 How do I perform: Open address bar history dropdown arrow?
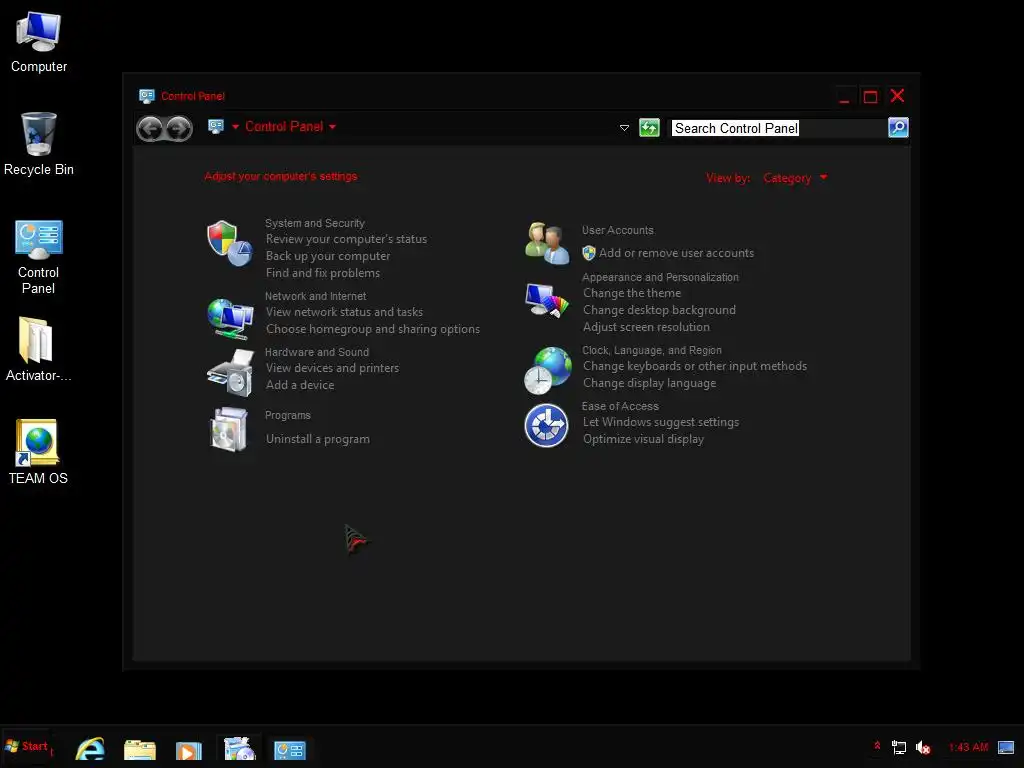[x=624, y=128]
